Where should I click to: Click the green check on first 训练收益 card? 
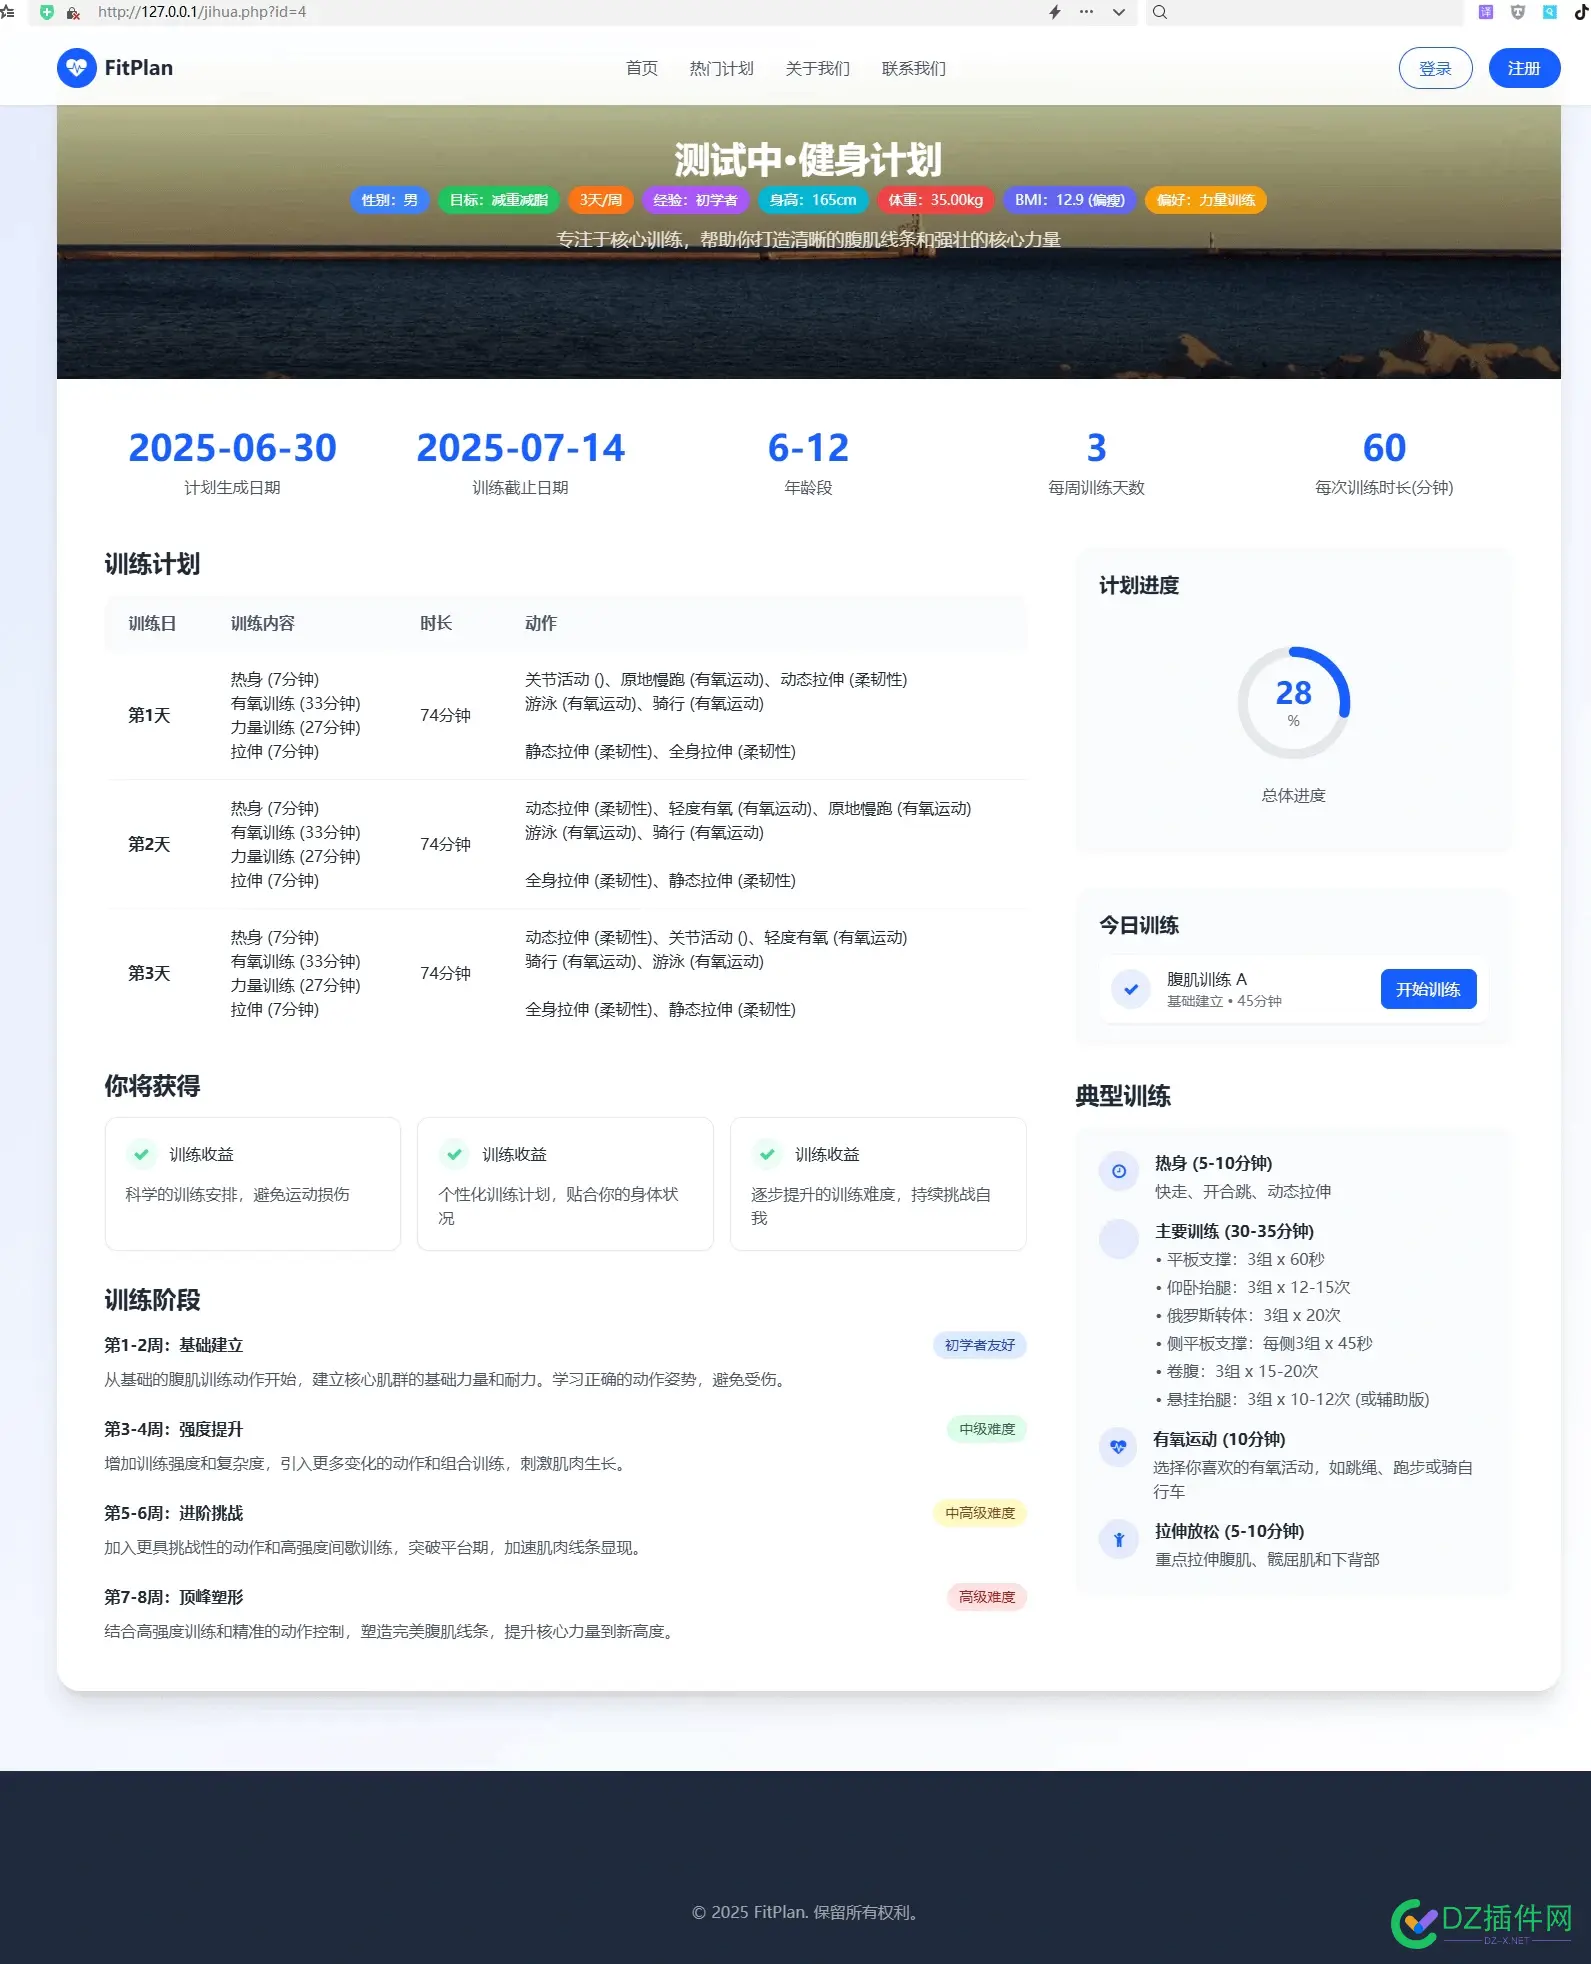142,1154
